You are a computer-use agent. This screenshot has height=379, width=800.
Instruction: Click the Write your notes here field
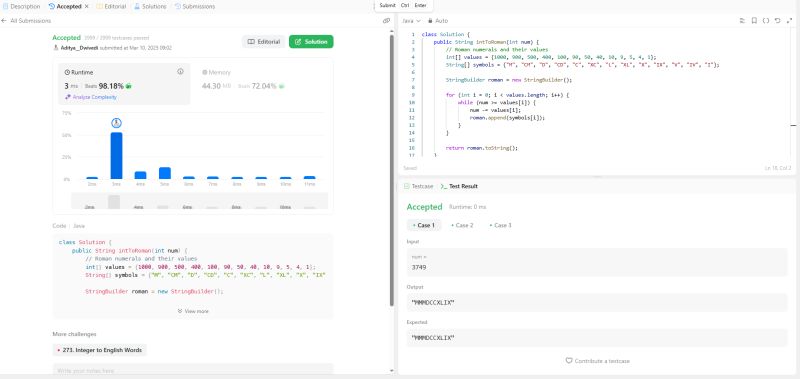tap(193, 370)
